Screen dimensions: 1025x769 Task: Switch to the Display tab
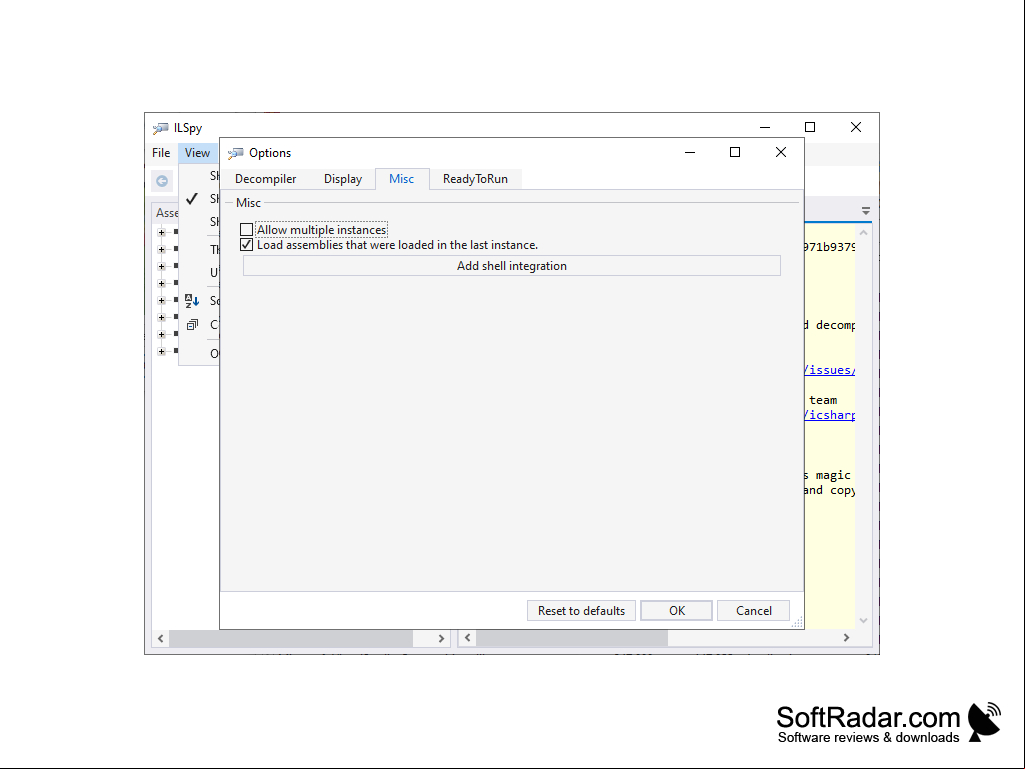[x=343, y=179]
